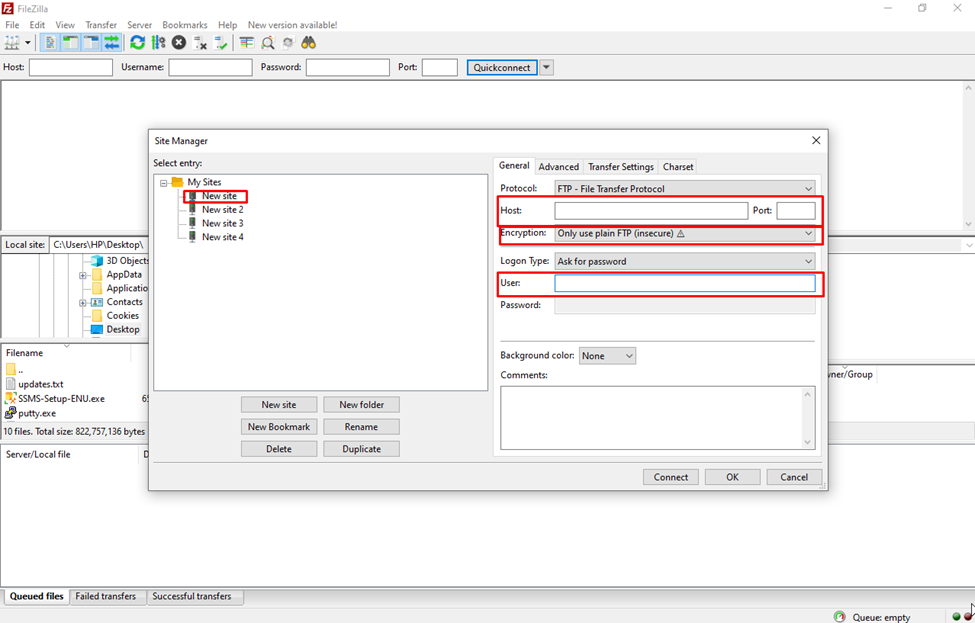Click the green activity indicator light
The height and width of the screenshot is (623, 975).
[x=956, y=617]
